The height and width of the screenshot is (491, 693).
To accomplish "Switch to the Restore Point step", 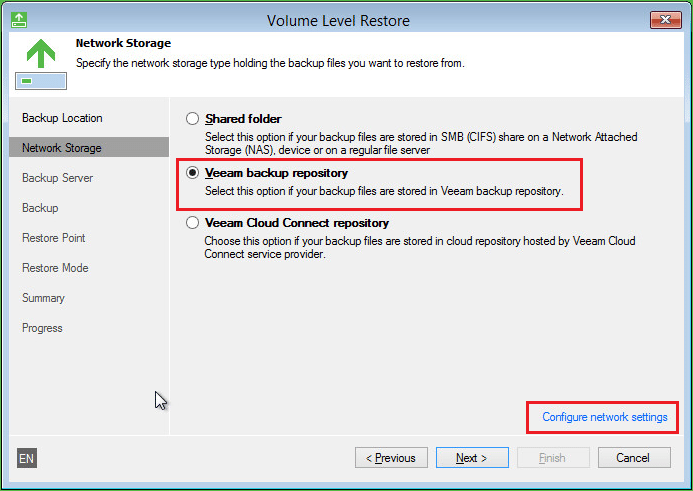I will coord(54,238).
